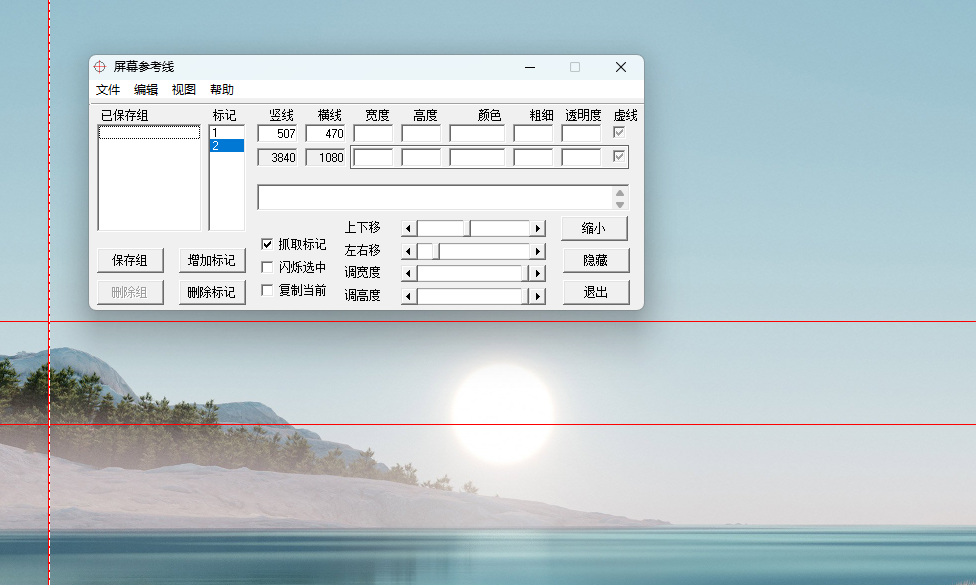Click the second row 透明度 field
Image resolution: width=976 pixels, height=585 pixels.
point(581,157)
